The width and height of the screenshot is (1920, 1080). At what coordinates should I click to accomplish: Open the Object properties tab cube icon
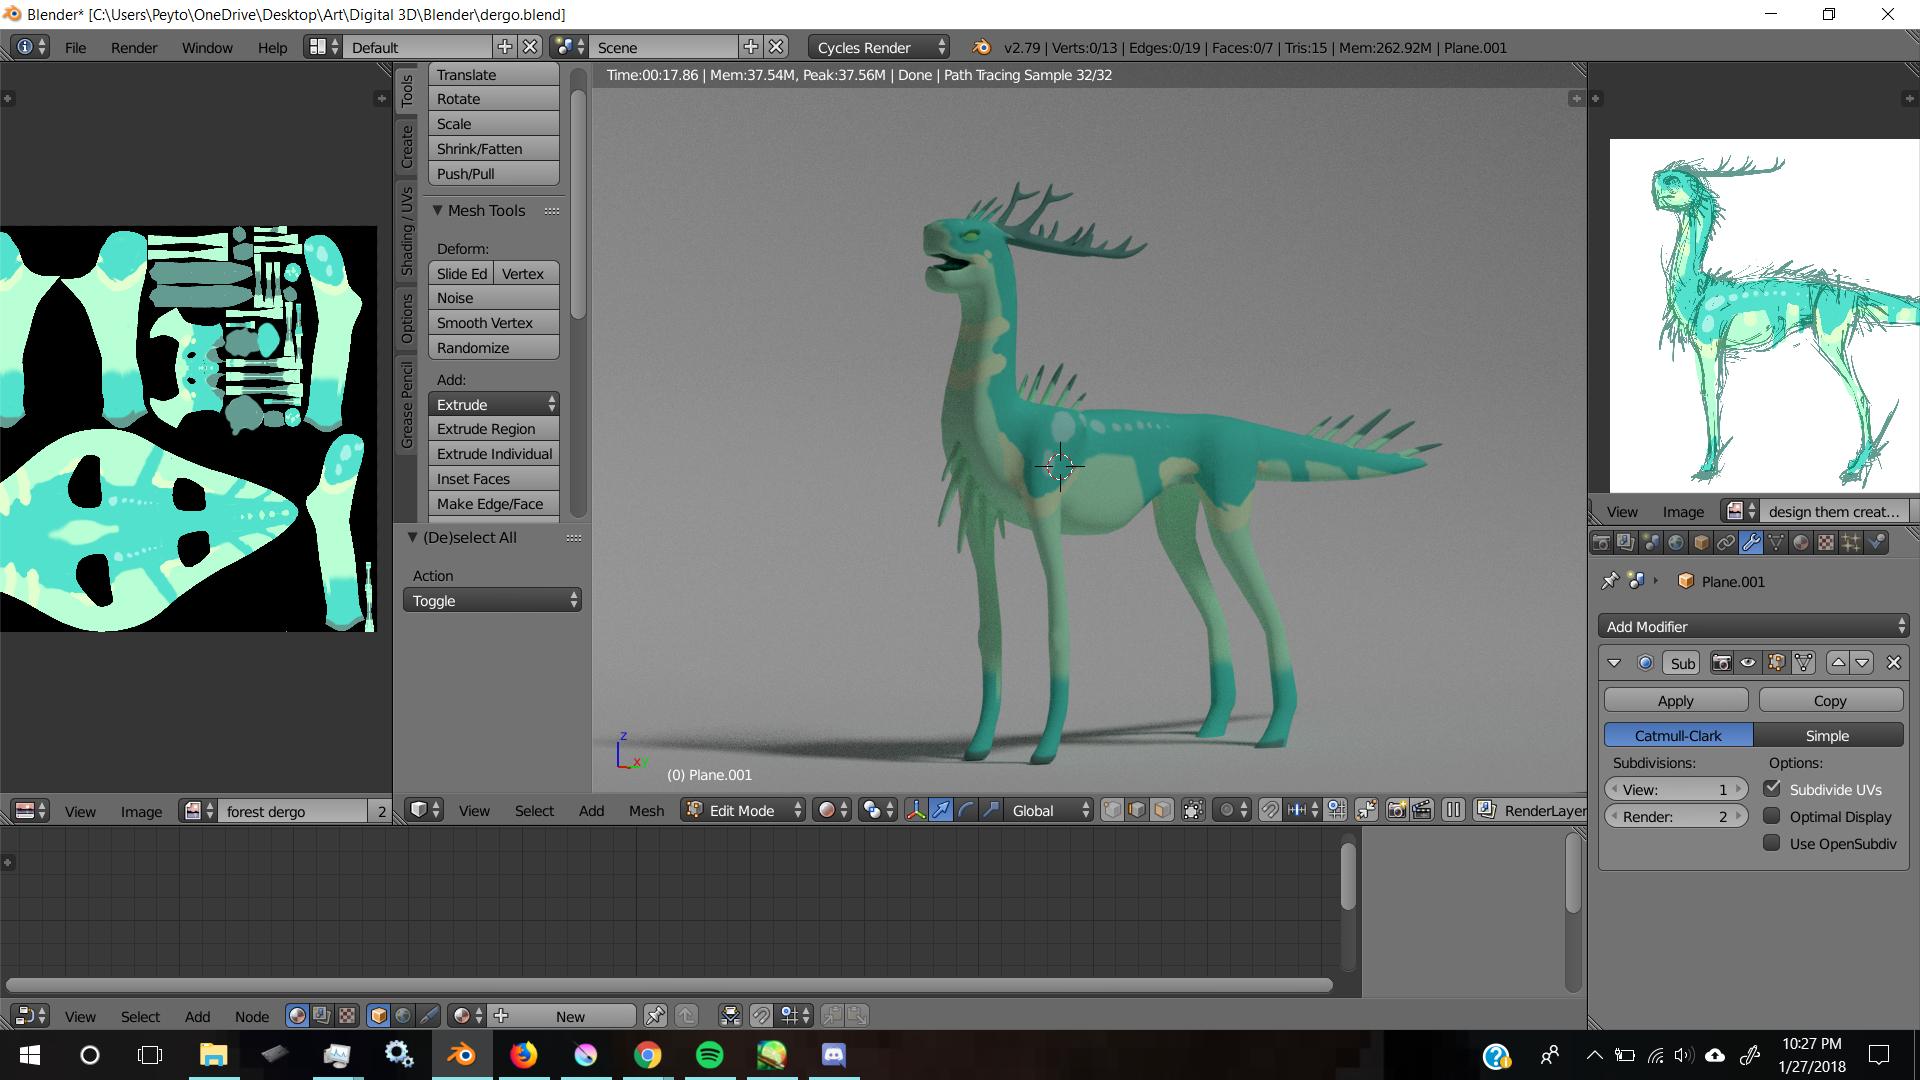pos(1701,542)
